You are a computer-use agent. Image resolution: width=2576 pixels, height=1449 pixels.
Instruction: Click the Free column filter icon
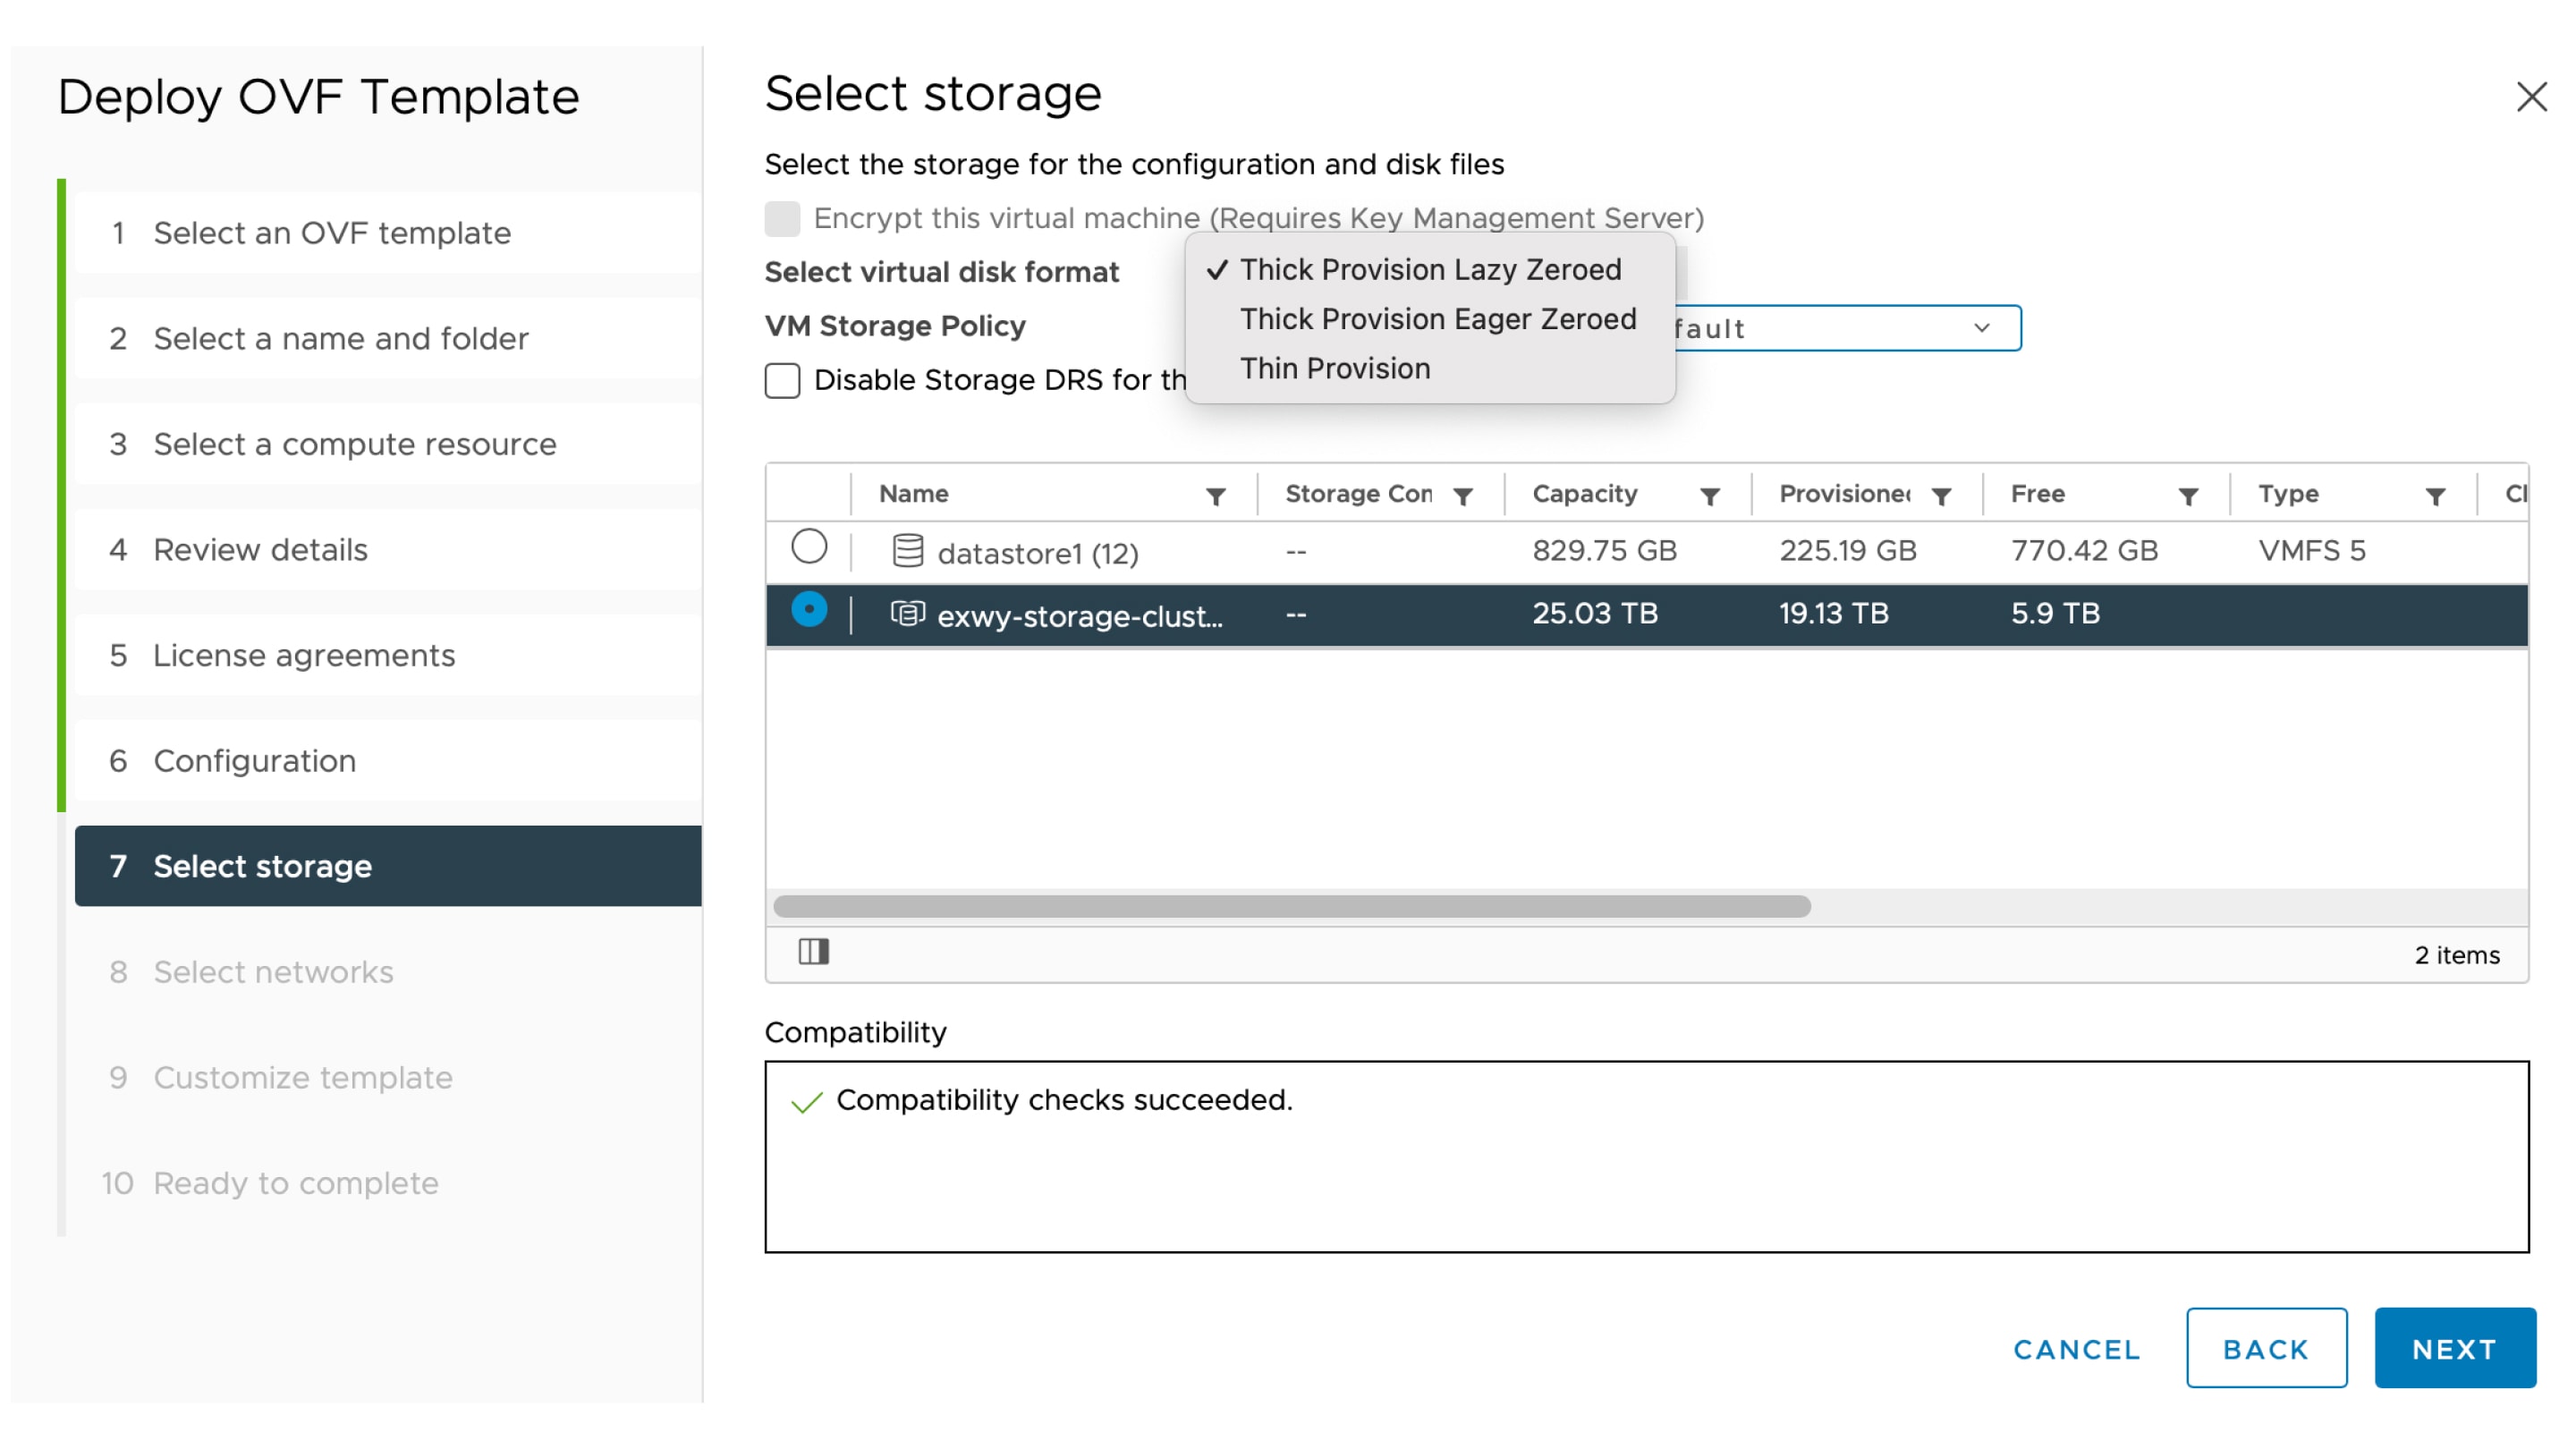click(2187, 496)
